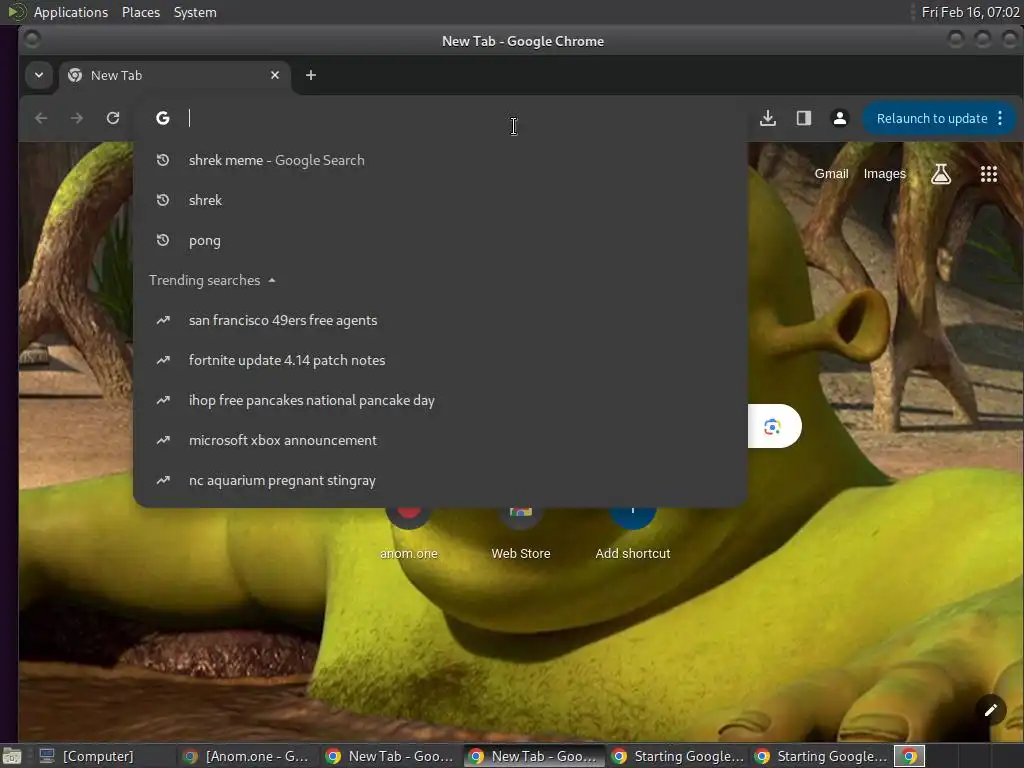Viewport: 1024px width, 768px height.
Task: Switch to the New Tab browser tab
Action: tap(174, 75)
